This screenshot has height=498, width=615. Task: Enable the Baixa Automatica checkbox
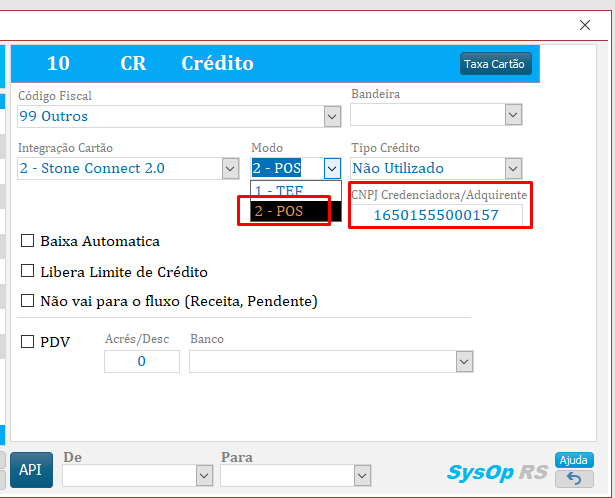click(x=28, y=241)
